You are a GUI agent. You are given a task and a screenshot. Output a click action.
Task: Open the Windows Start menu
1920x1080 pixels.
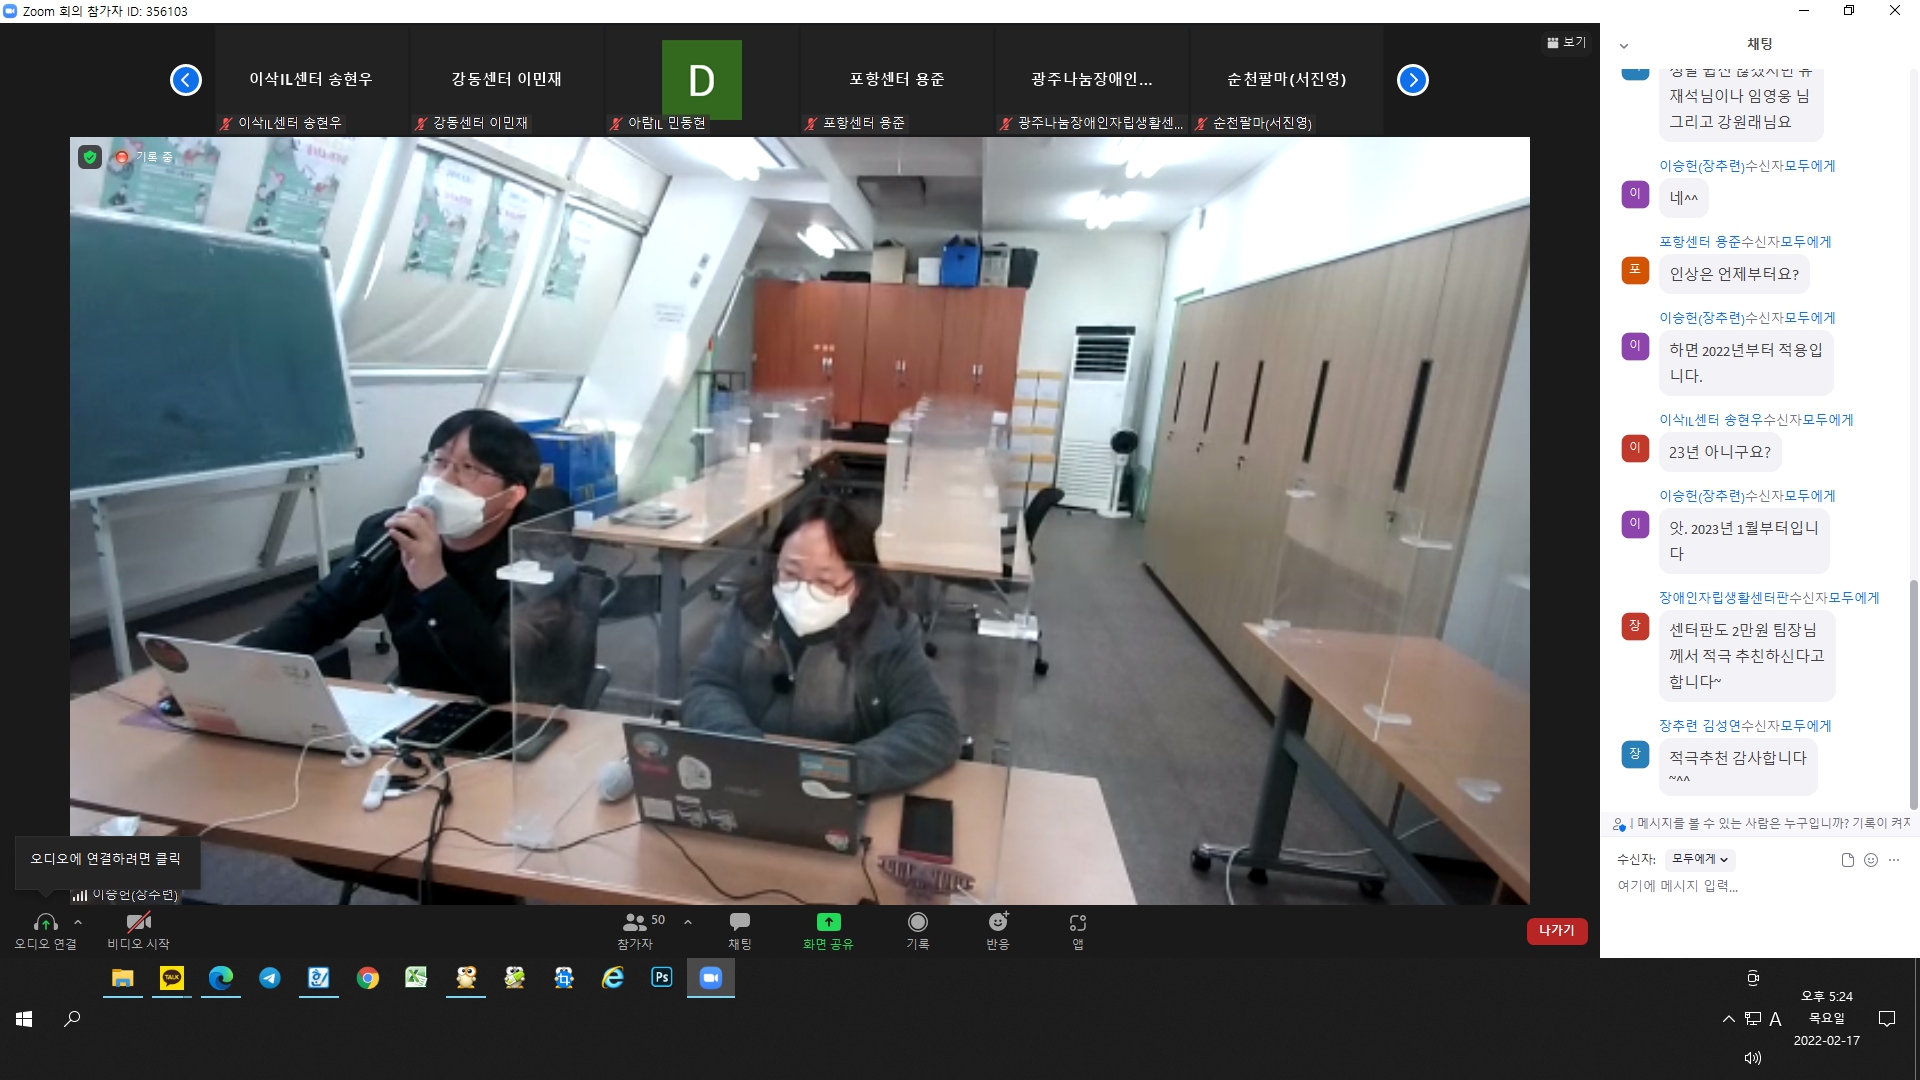[24, 1019]
